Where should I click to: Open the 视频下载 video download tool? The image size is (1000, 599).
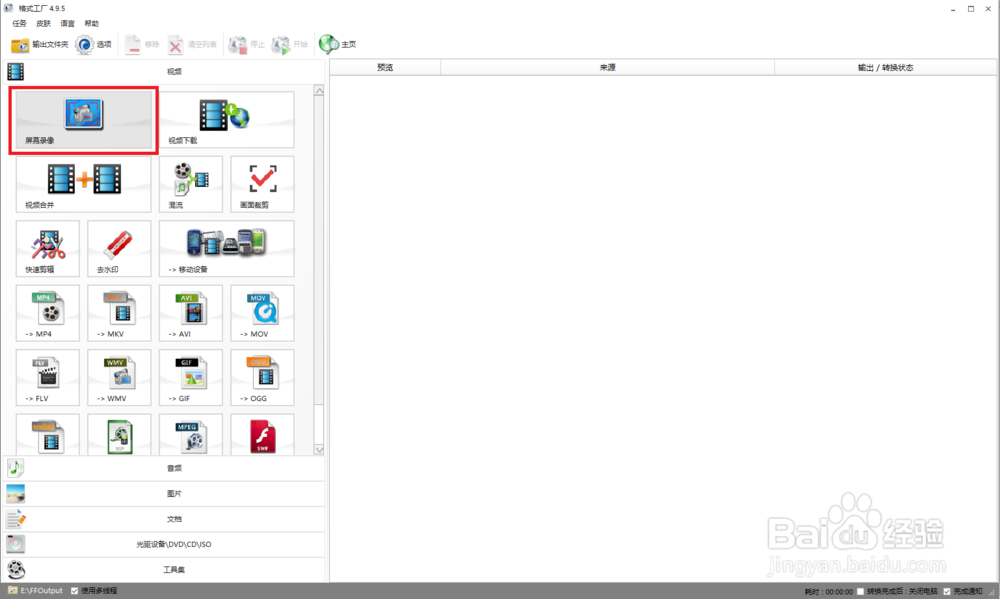226,120
